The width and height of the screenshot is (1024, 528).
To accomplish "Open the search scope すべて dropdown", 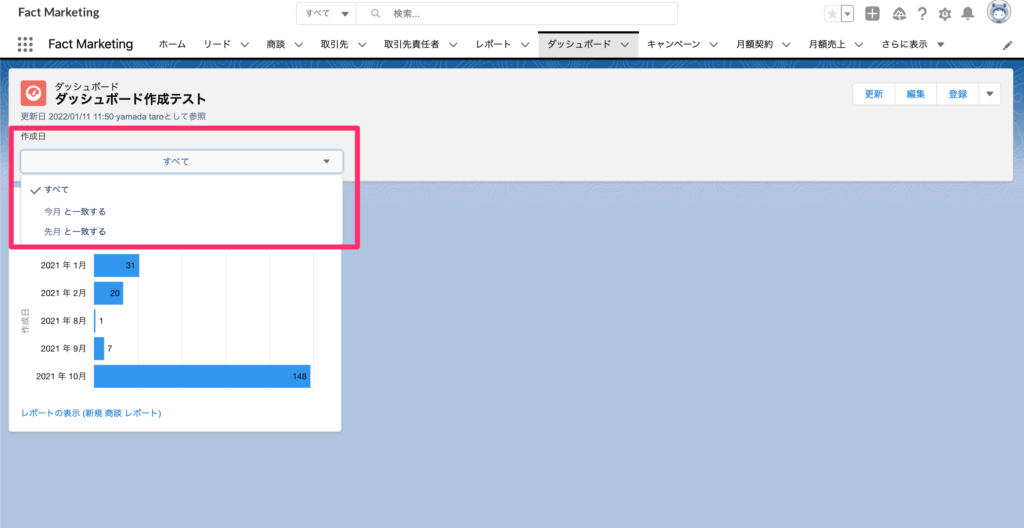I will pos(326,14).
